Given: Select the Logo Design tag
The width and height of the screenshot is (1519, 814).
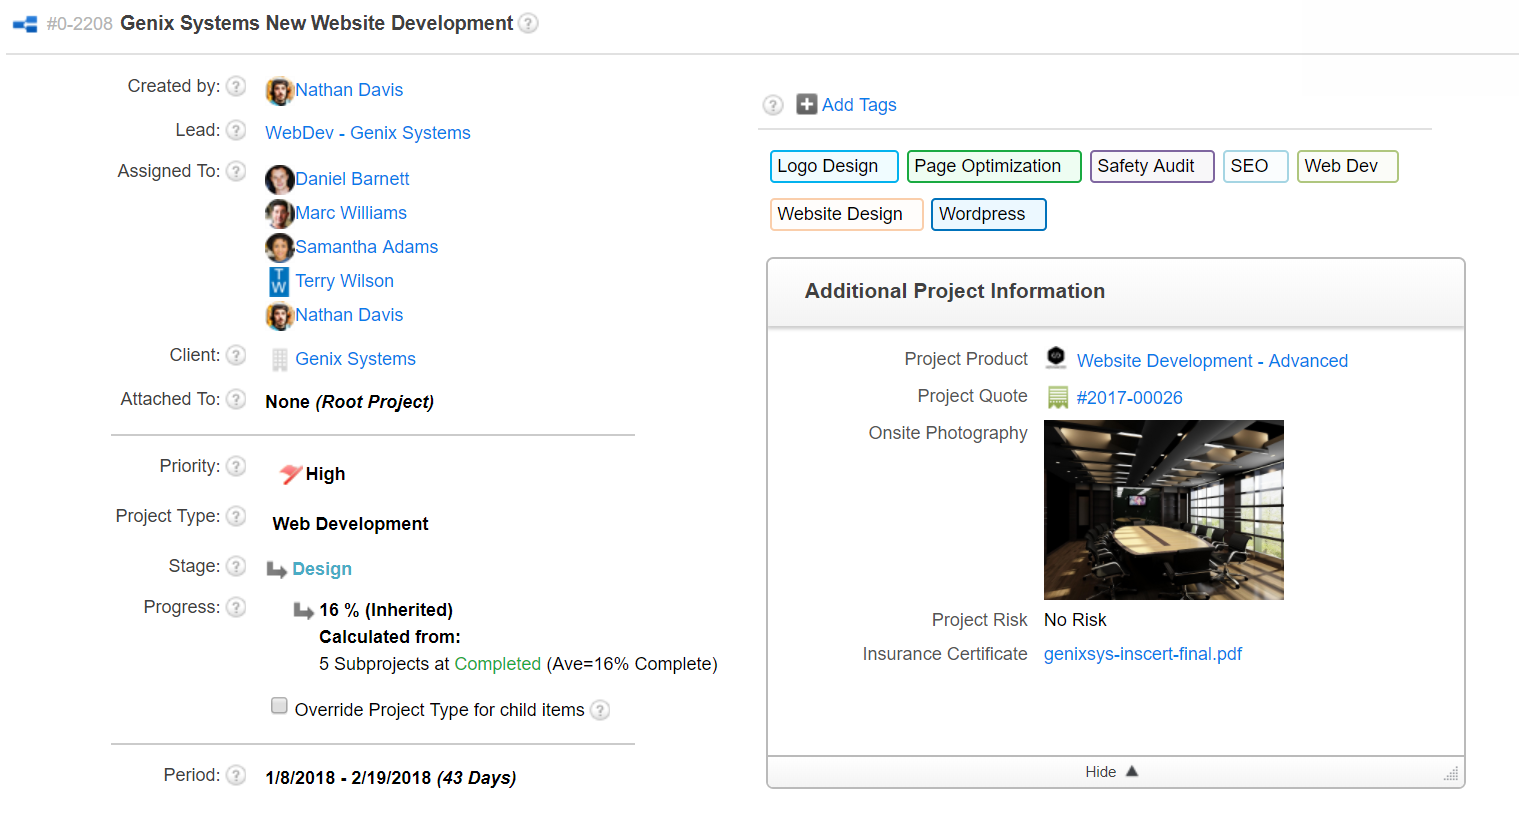Looking at the screenshot, I should coord(833,166).
